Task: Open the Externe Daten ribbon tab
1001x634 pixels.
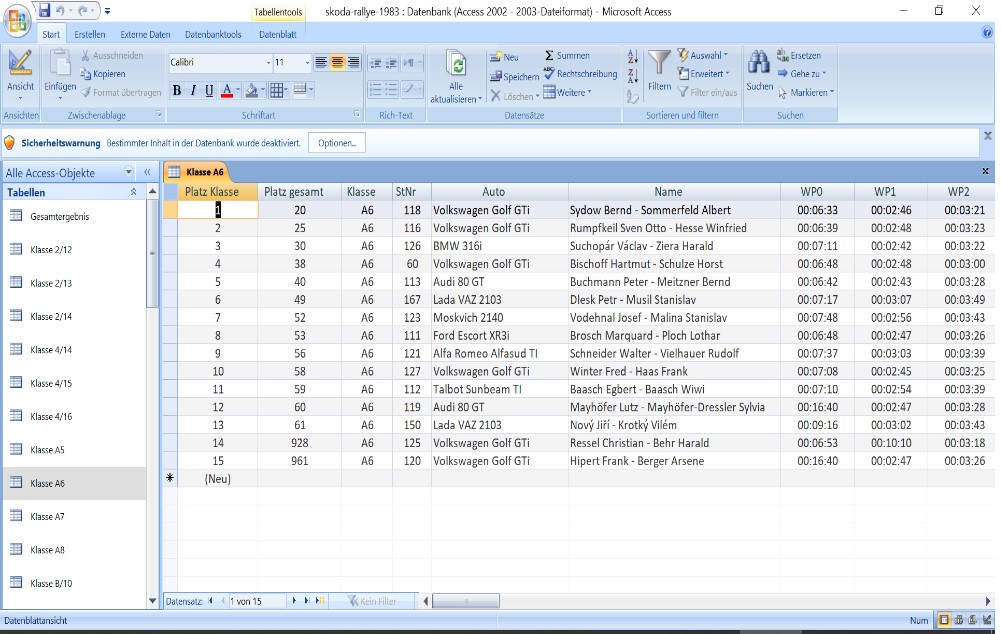Action: pos(146,34)
